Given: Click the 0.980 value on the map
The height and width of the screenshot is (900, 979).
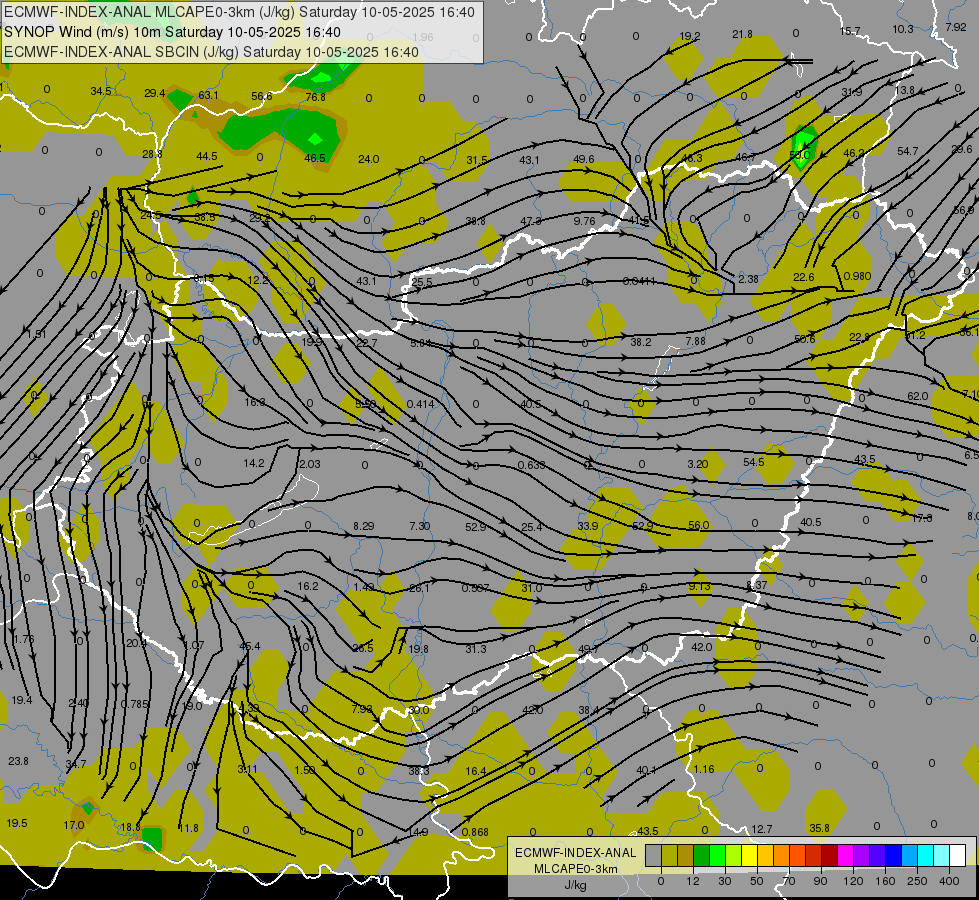Looking at the screenshot, I should [857, 275].
